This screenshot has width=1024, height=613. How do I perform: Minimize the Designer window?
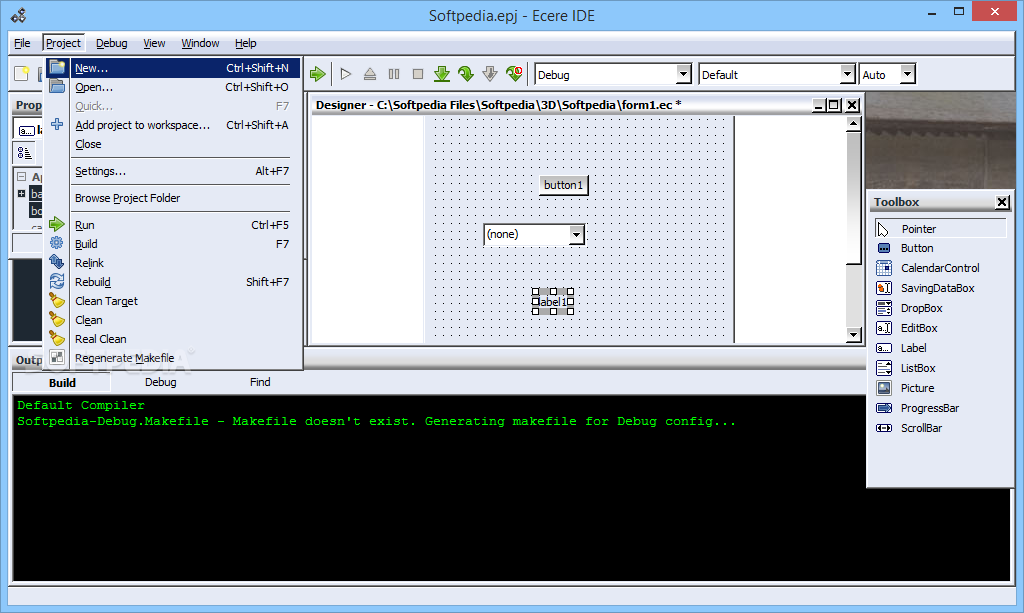pos(819,105)
